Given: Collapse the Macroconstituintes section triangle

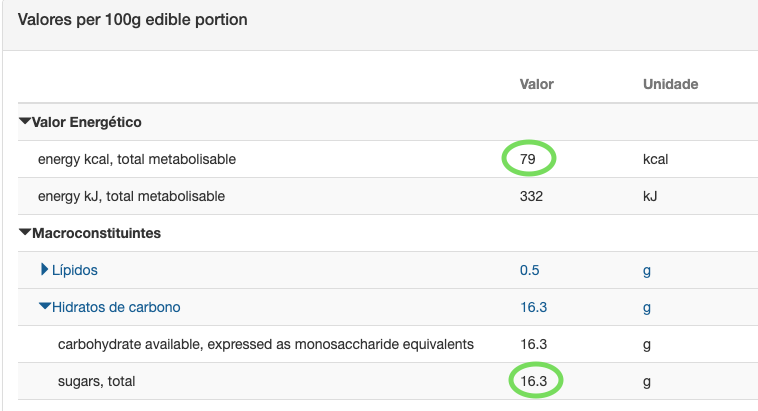Looking at the screenshot, I should click(25, 233).
